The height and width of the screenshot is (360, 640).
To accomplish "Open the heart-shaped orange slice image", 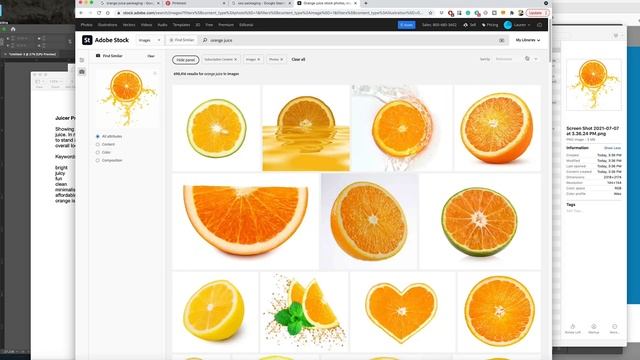I will click(x=402, y=312).
